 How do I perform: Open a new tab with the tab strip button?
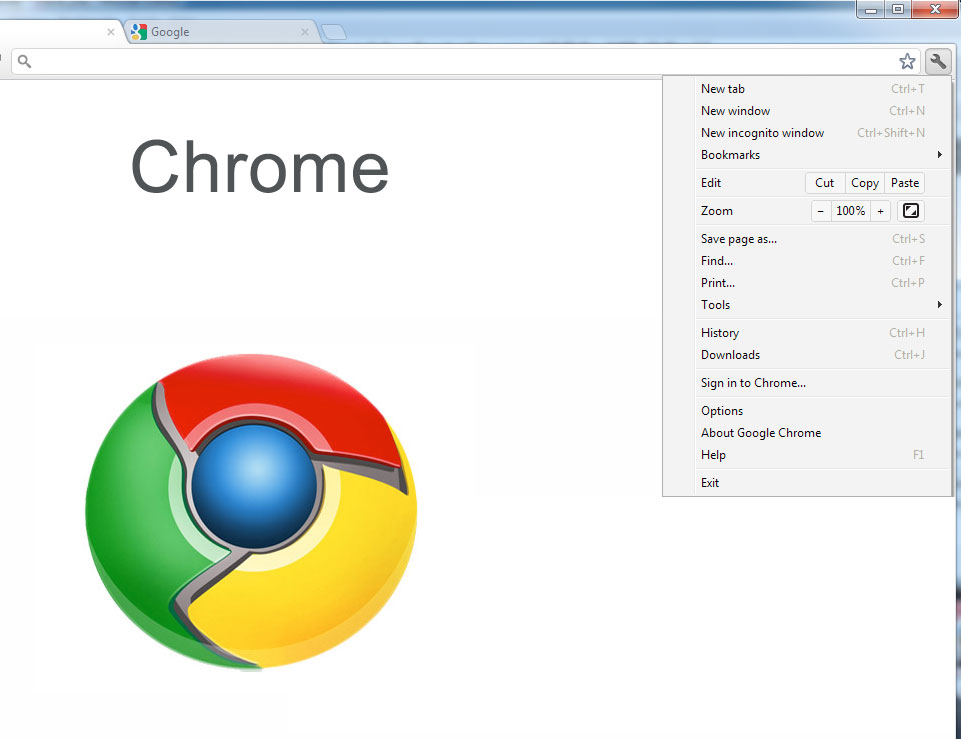pos(334,32)
